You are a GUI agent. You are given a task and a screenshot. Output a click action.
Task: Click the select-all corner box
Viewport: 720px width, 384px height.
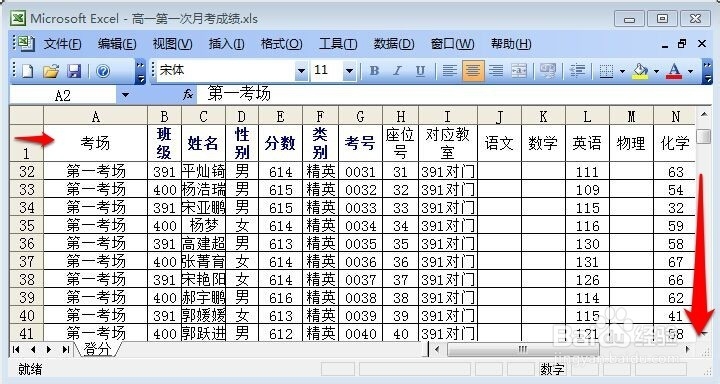pyautogui.click(x=27, y=116)
